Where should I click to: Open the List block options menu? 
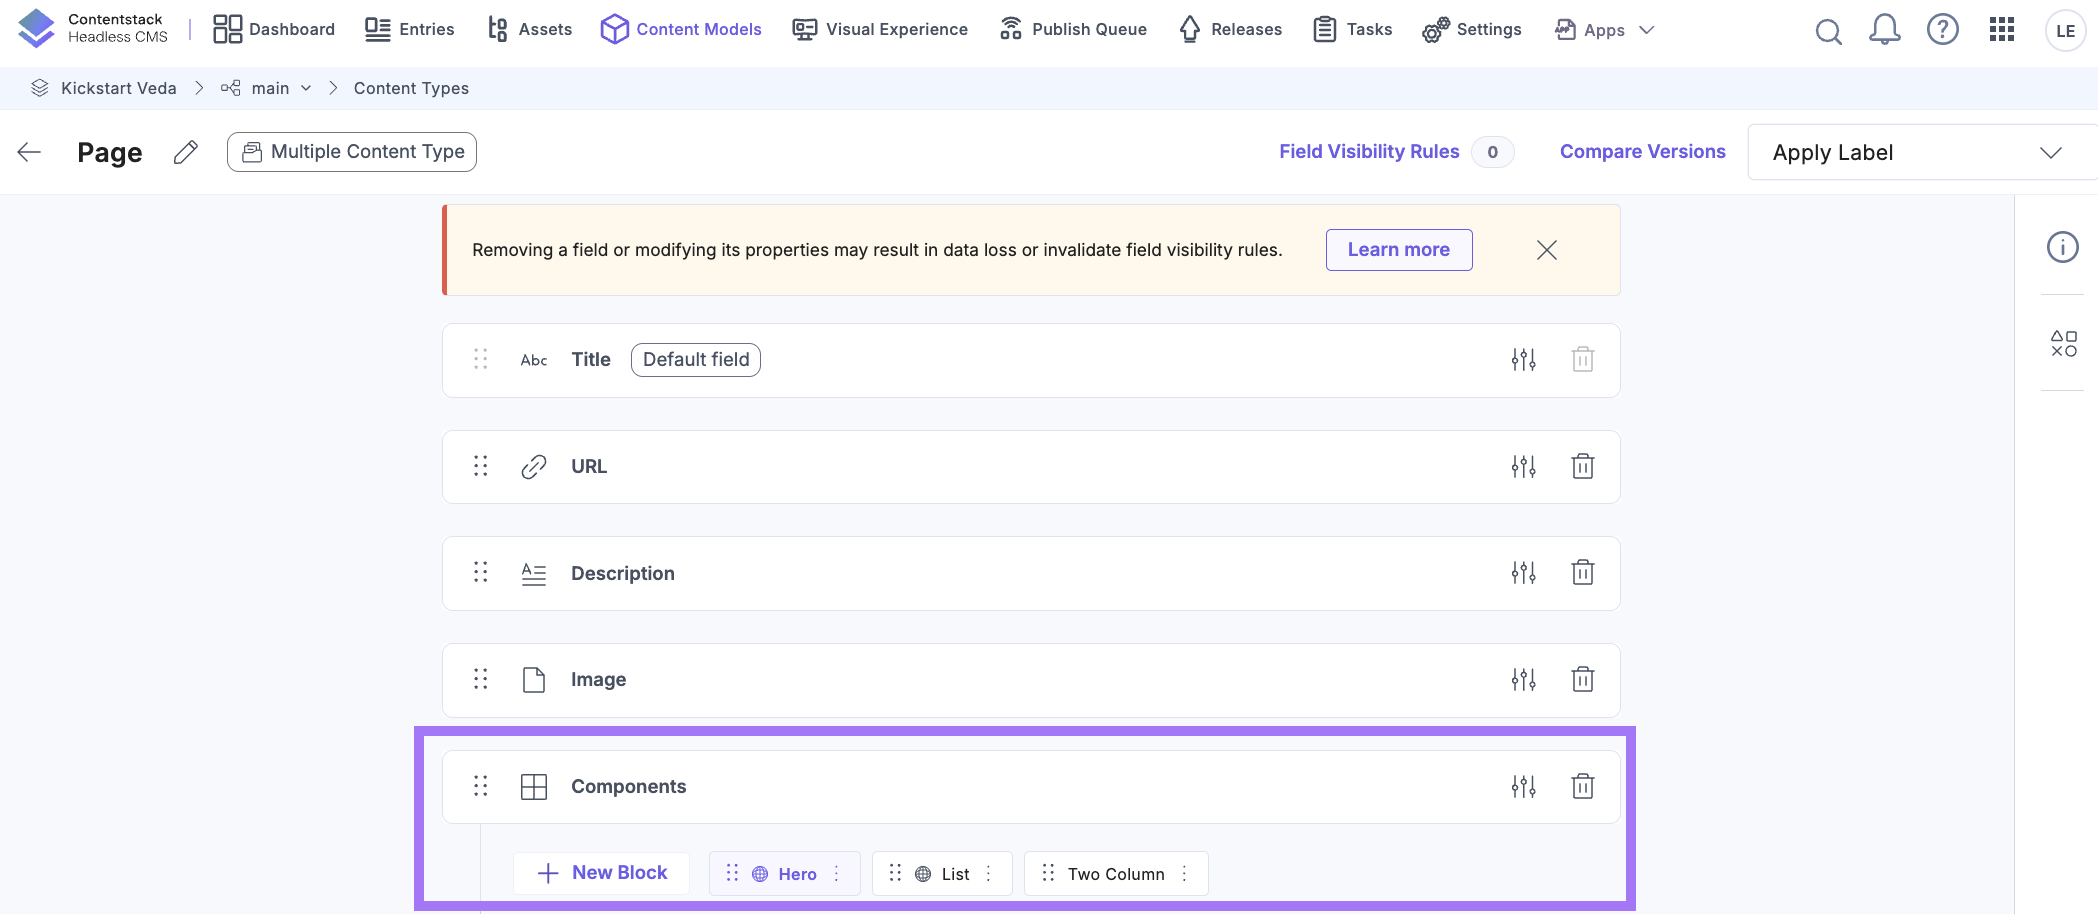(989, 874)
